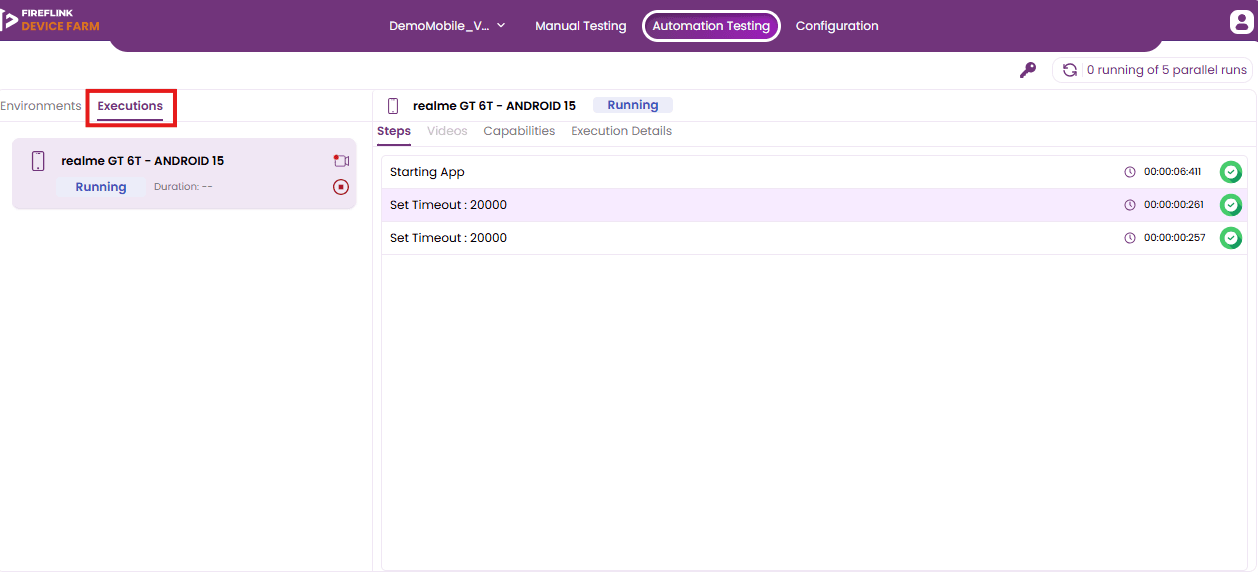This screenshot has width=1258, height=575.
Task: Select the Starting App step row
Action: tap(814, 172)
